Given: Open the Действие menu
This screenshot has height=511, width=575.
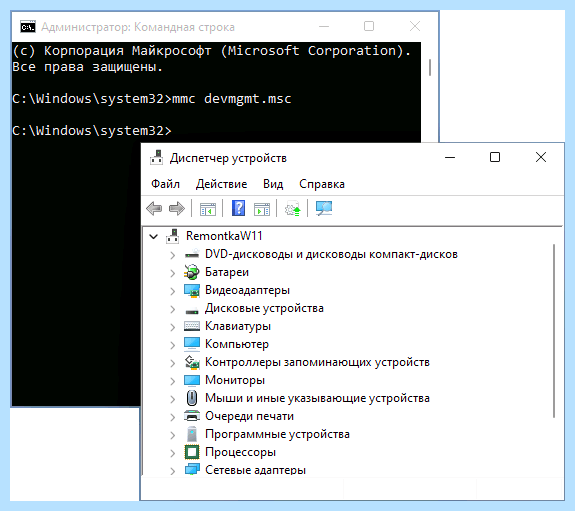Looking at the screenshot, I should pyautogui.click(x=221, y=184).
